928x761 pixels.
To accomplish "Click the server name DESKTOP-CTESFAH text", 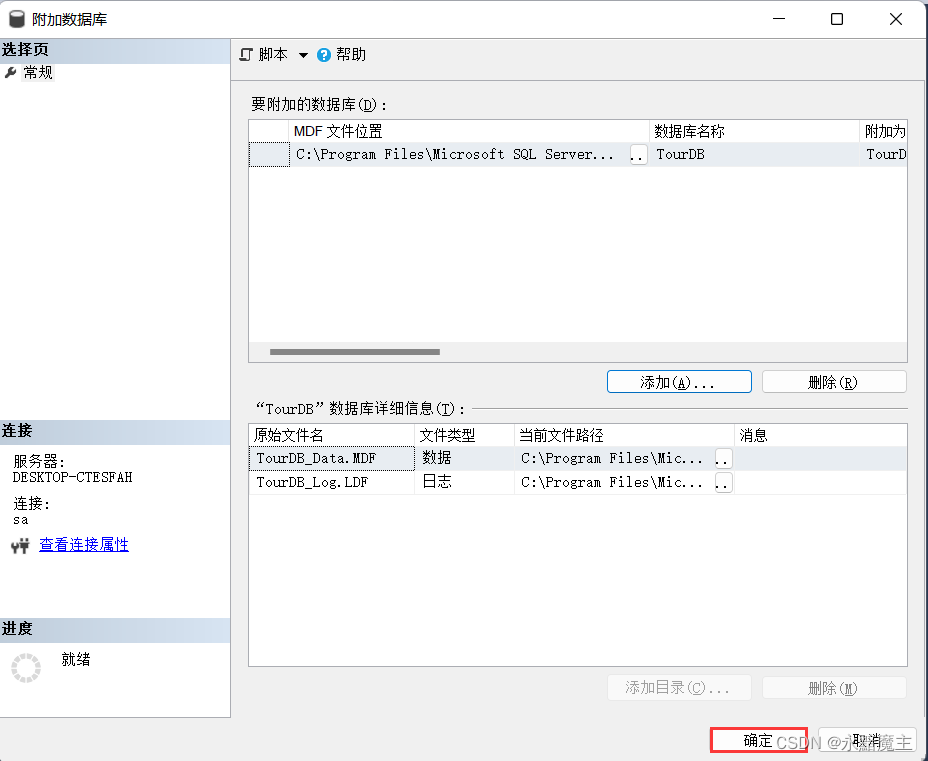I will pos(72,478).
